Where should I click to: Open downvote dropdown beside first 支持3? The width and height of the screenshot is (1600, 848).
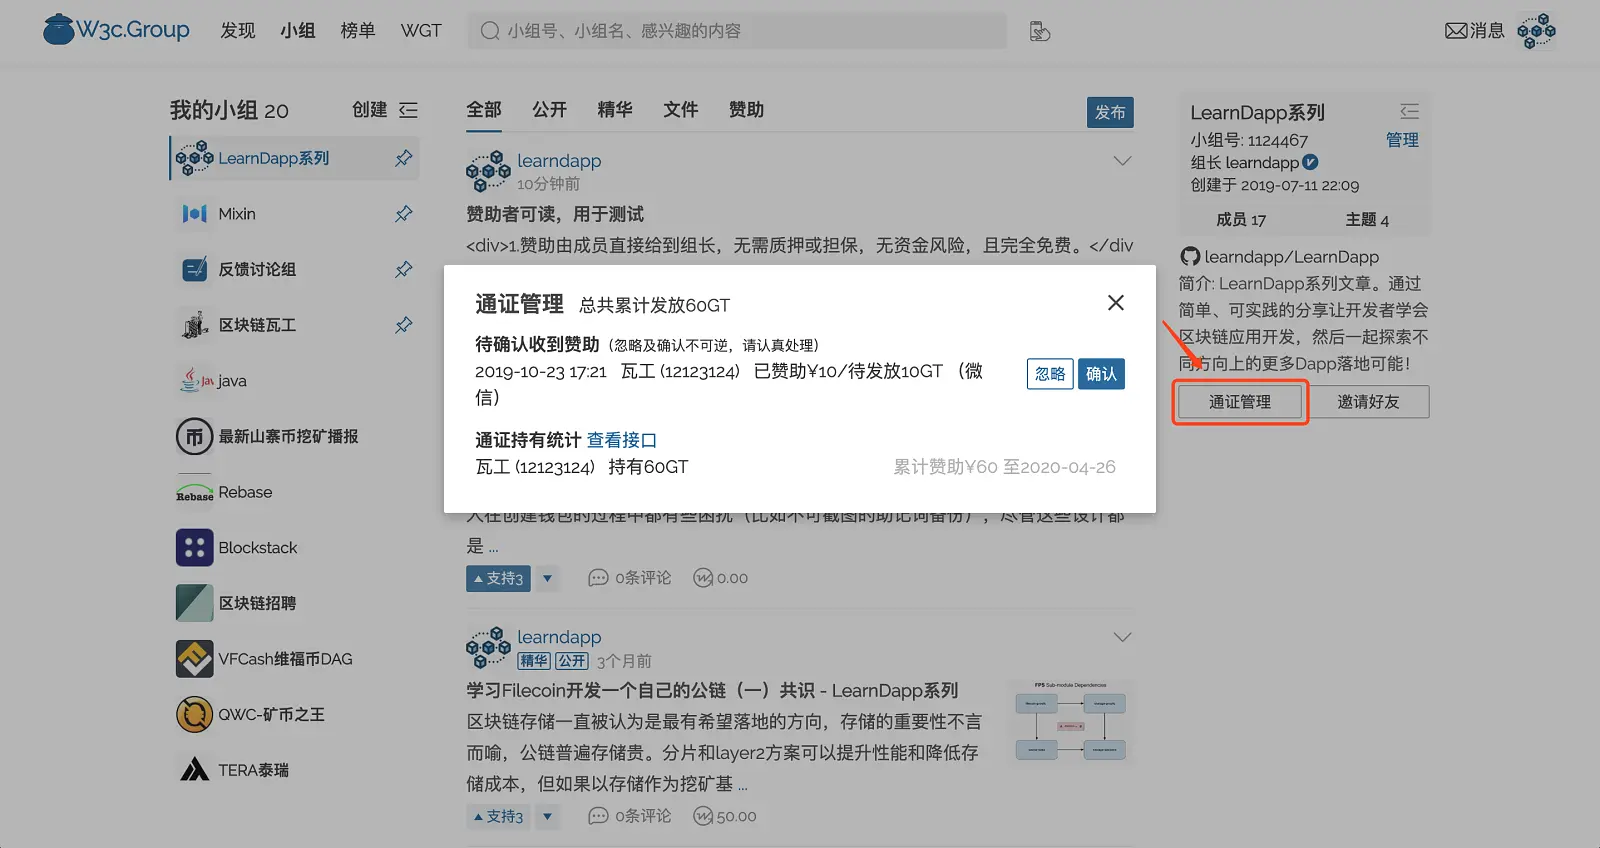[x=547, y=578]
